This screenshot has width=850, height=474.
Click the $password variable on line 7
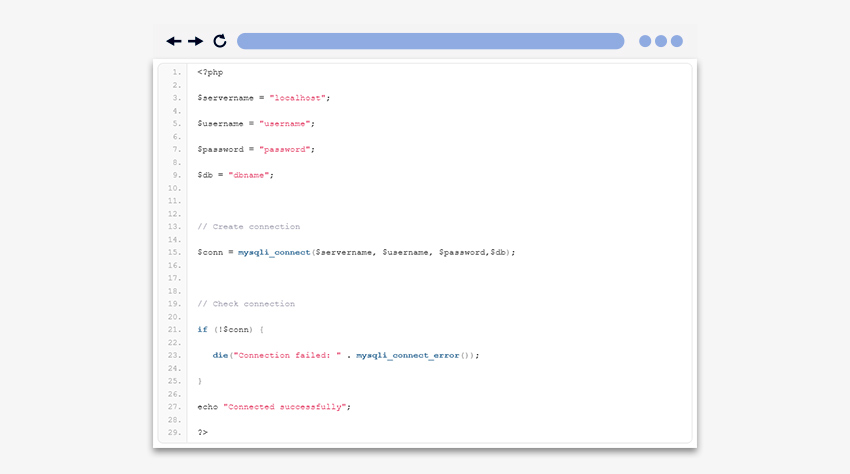click(x=220, y=150)
